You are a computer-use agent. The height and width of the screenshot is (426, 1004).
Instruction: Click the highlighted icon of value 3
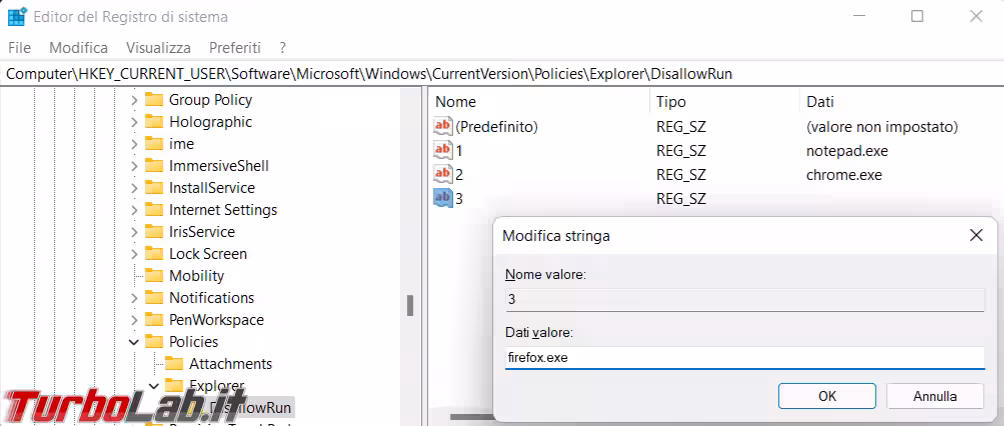(443, 198)
